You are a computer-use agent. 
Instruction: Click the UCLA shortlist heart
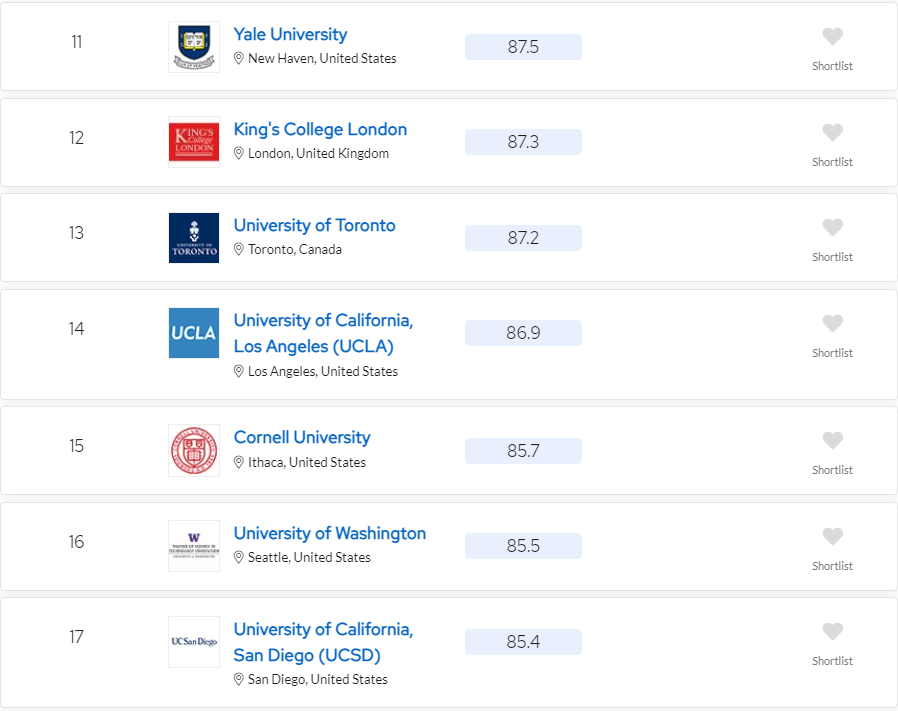[832, 324]
